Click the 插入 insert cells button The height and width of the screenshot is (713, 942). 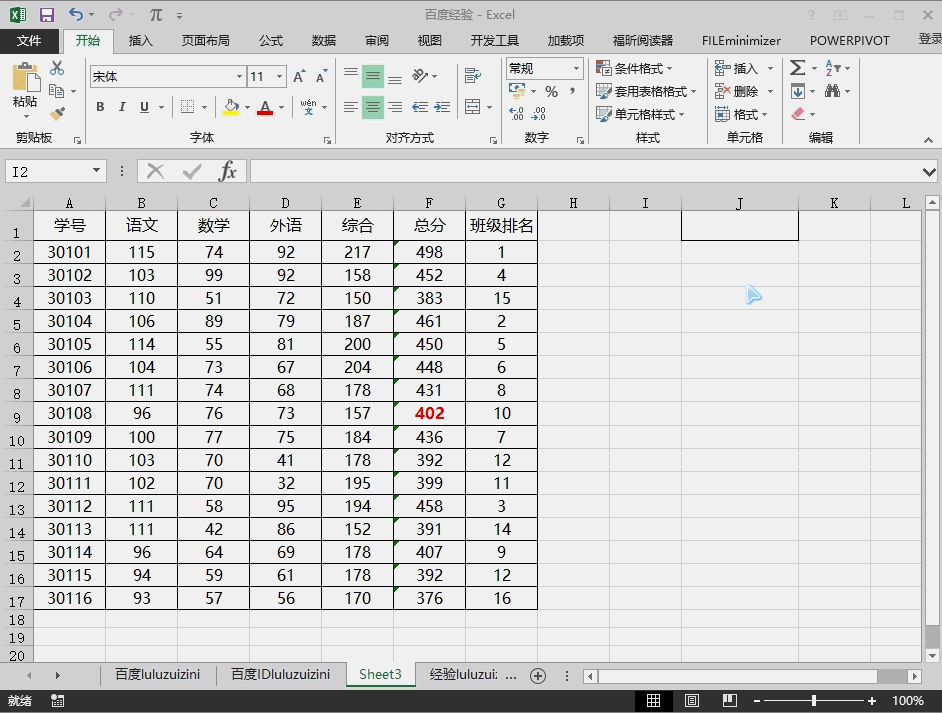click(738, 68)
